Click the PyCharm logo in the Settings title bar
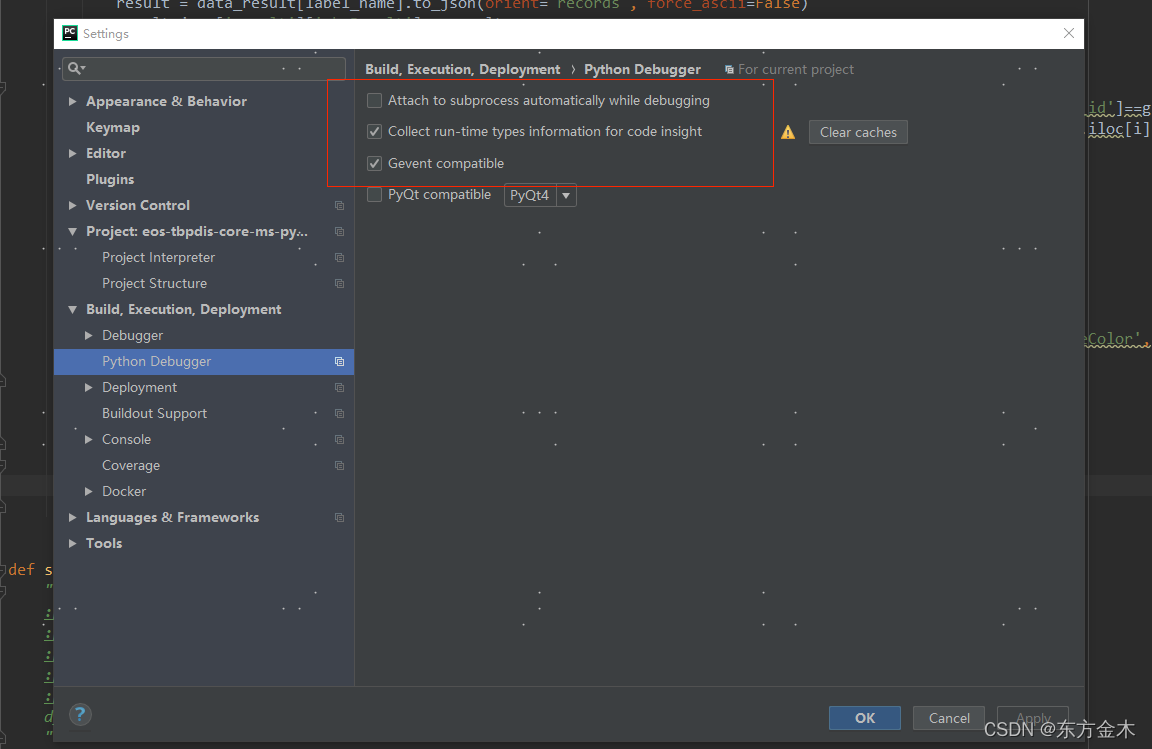 69,32
